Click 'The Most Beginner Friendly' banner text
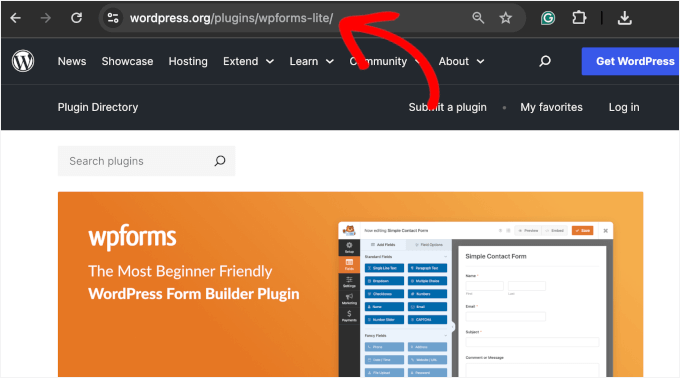Viewport: 680px width, 378px height. click(180, 271)
